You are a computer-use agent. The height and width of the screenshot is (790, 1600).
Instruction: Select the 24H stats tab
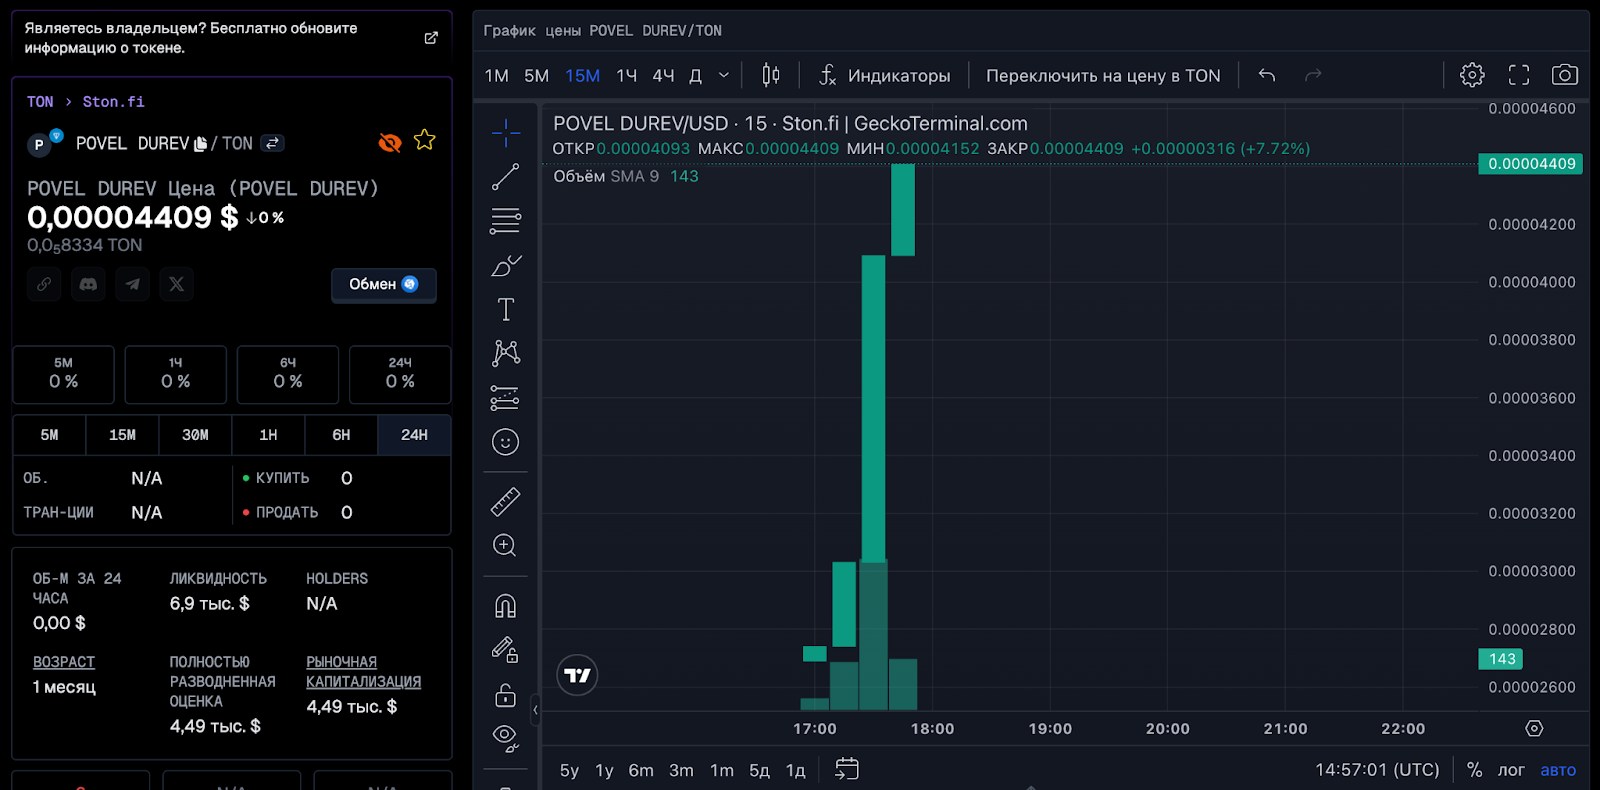[x=414, y=435]
